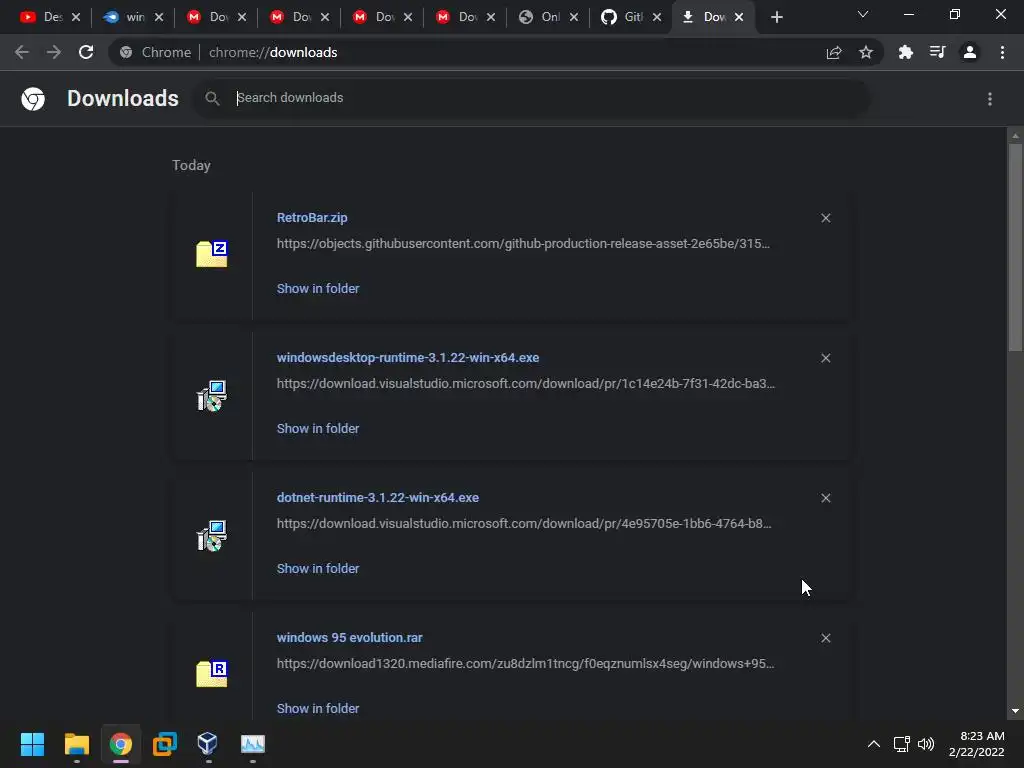Expand the hidden system tray icons

[x=874, y=744]
